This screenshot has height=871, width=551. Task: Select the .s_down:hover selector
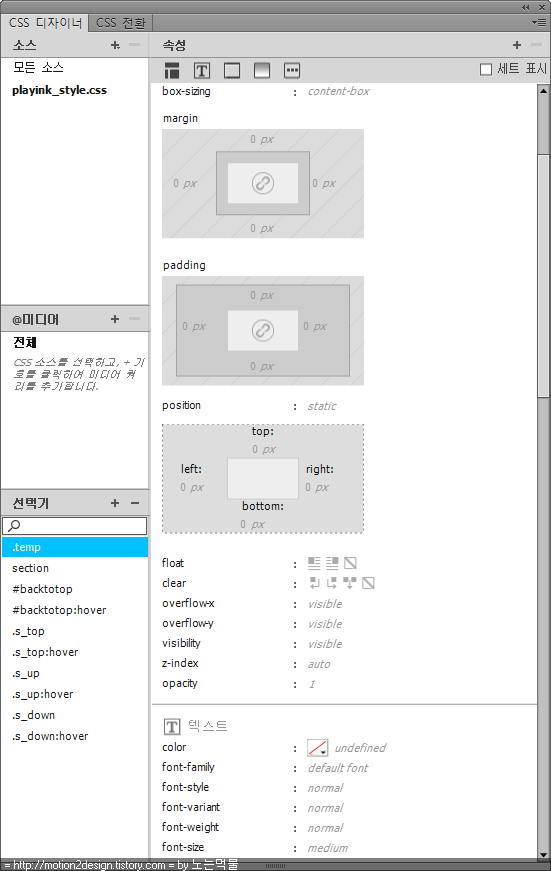(x=75, y=736)
